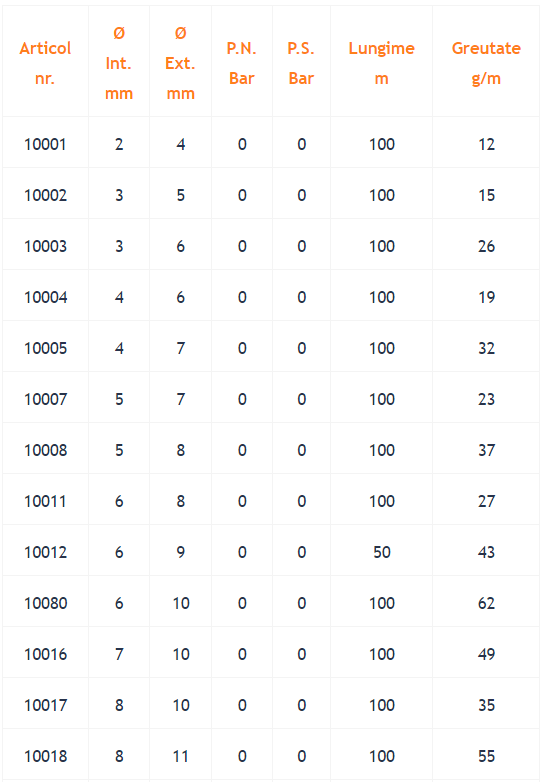Click the length value 50 cell

click(382, 552)
